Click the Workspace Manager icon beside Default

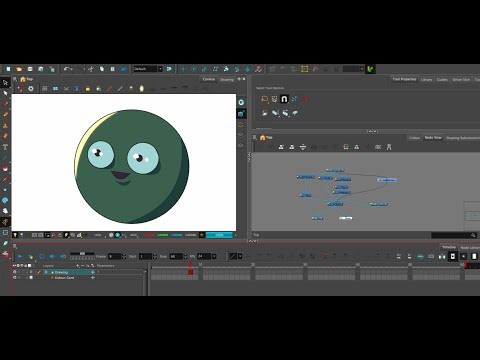(x=169, y=69)
